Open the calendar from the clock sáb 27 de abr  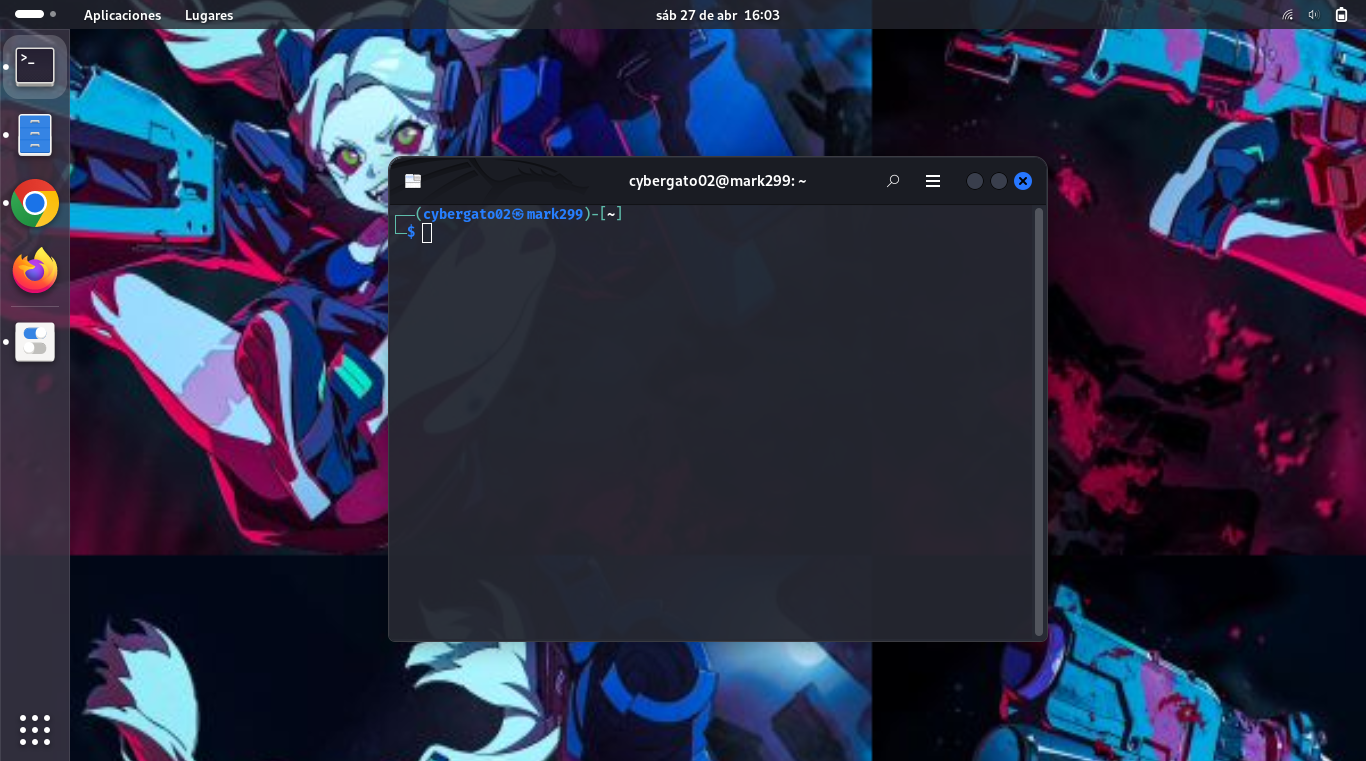coord(717,15)
